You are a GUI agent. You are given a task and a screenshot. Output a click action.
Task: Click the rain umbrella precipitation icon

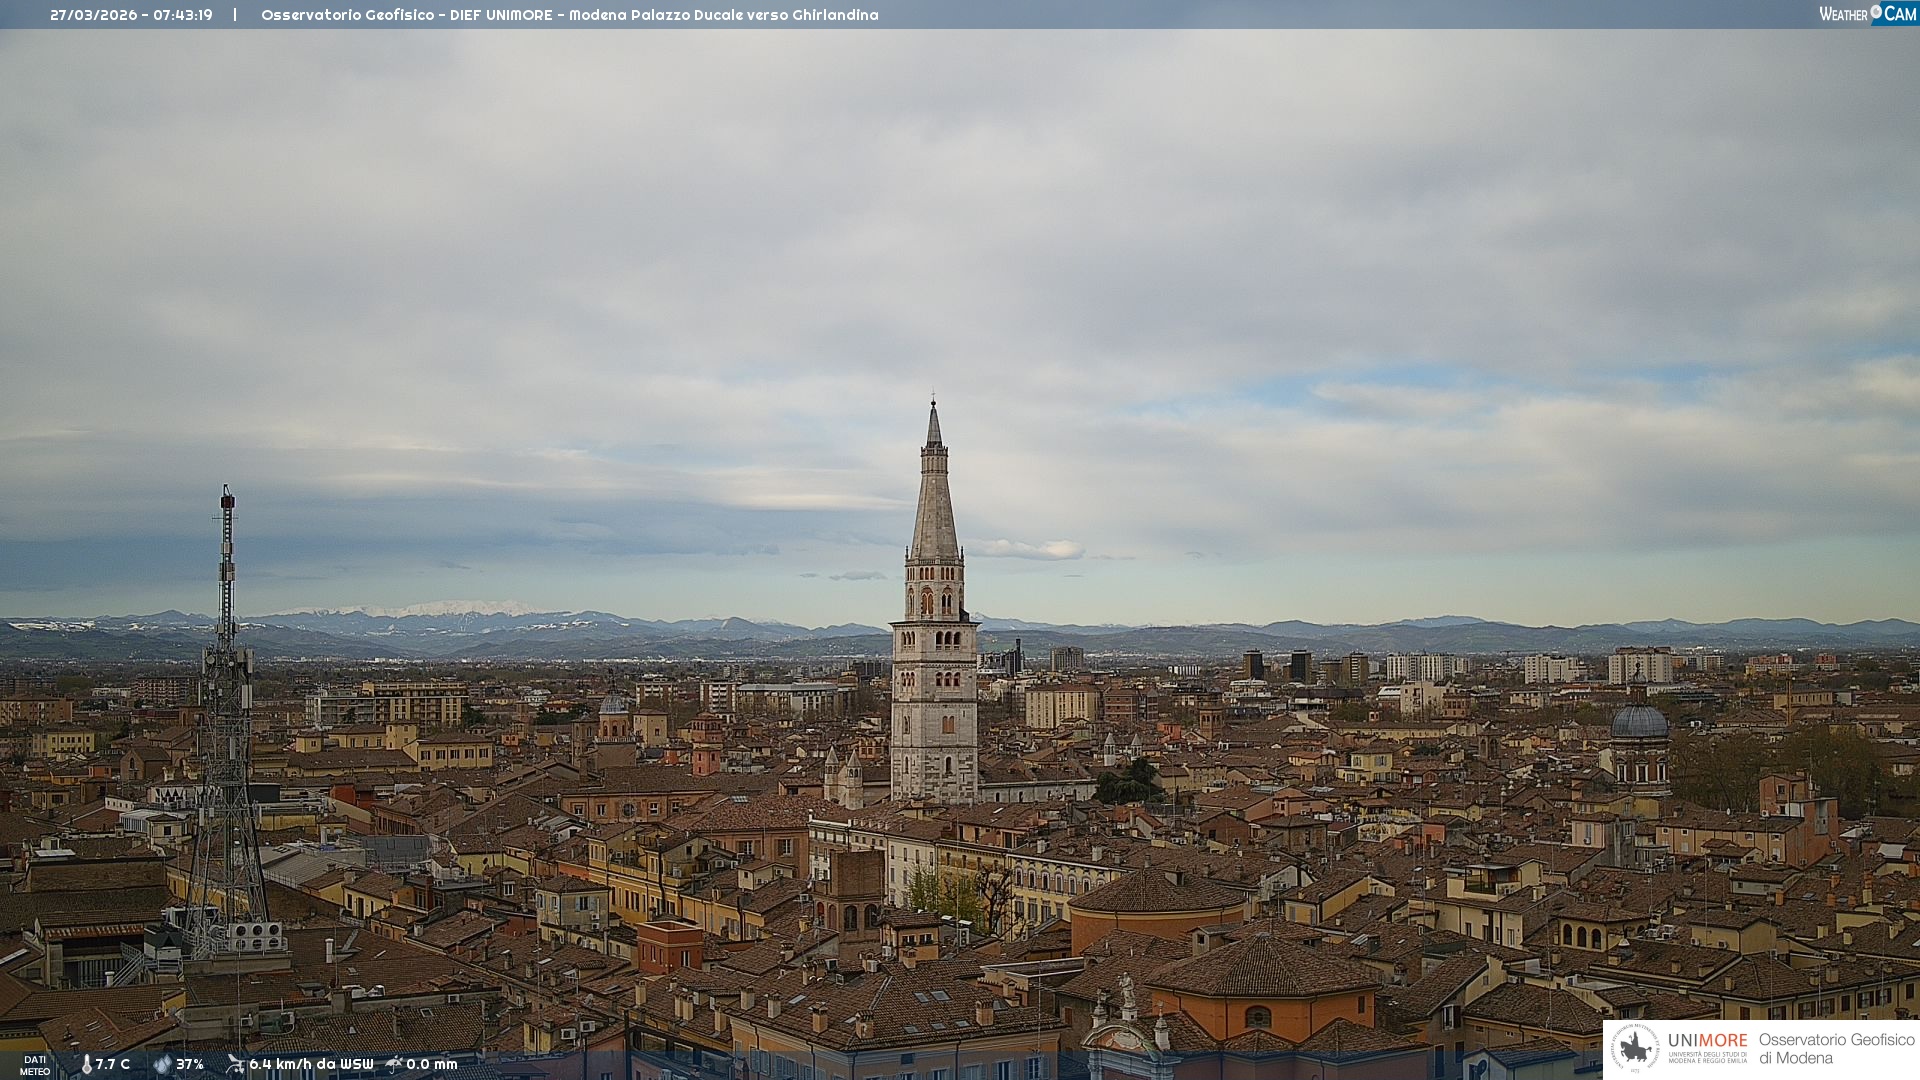pyautogui.click(x=394, y=1064)
